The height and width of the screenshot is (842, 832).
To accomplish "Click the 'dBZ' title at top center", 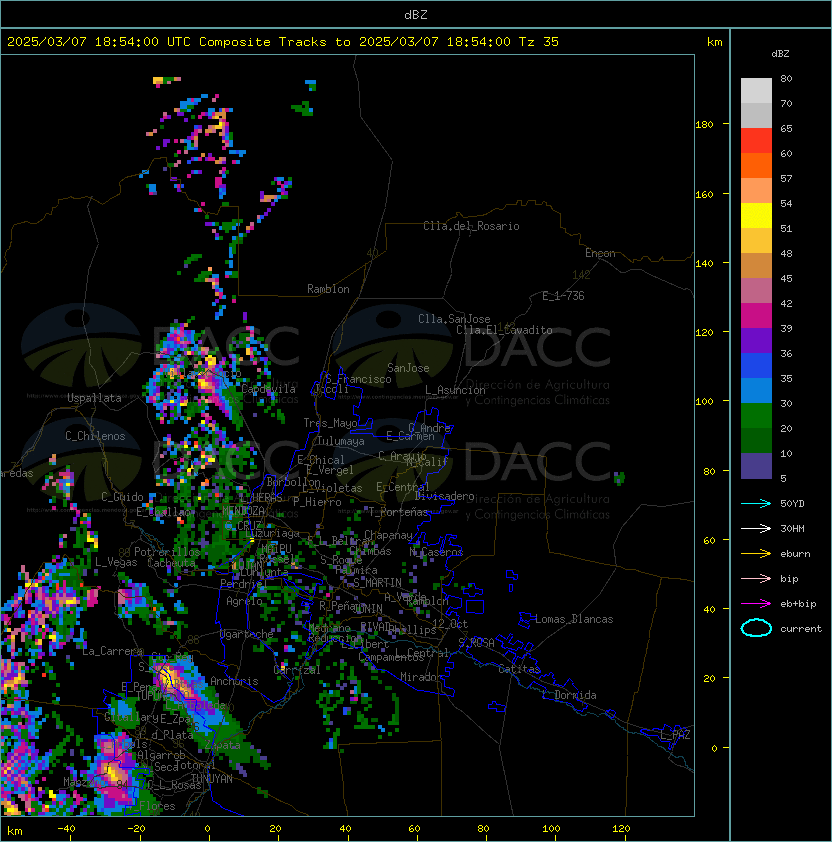I will 416,14.
